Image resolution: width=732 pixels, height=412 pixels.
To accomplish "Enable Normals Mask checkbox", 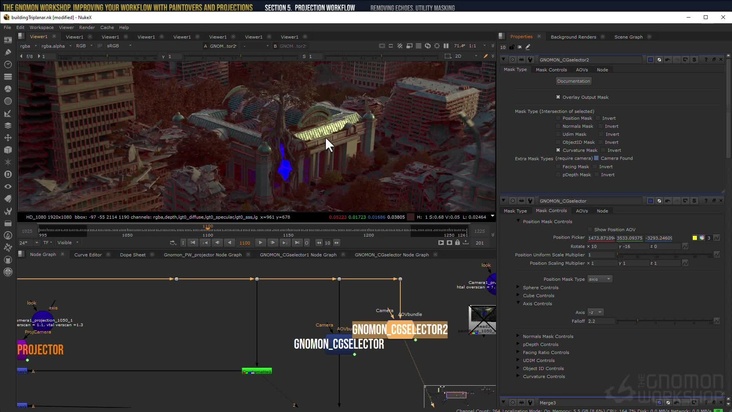I will (558, 126).
